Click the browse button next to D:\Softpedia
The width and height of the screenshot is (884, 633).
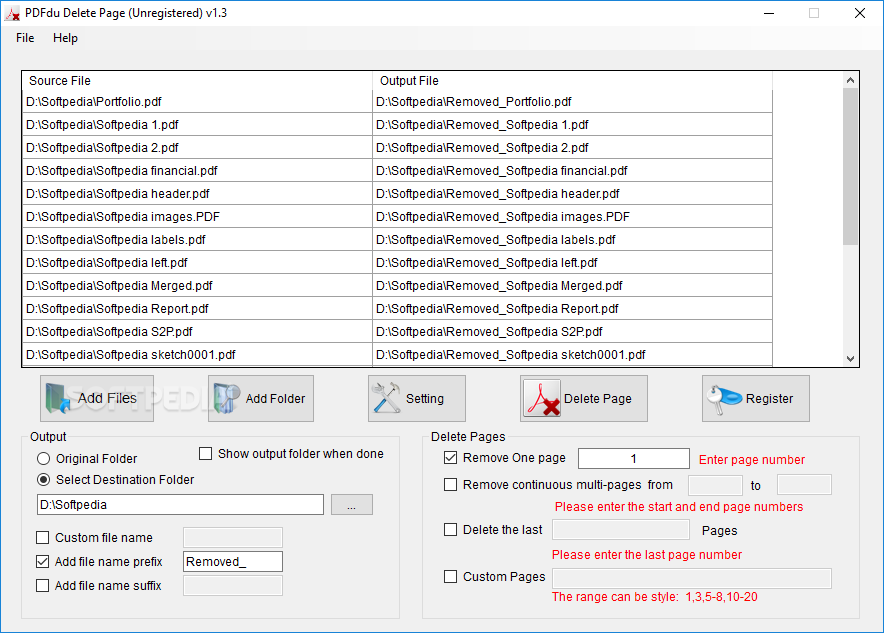[352, 504]
